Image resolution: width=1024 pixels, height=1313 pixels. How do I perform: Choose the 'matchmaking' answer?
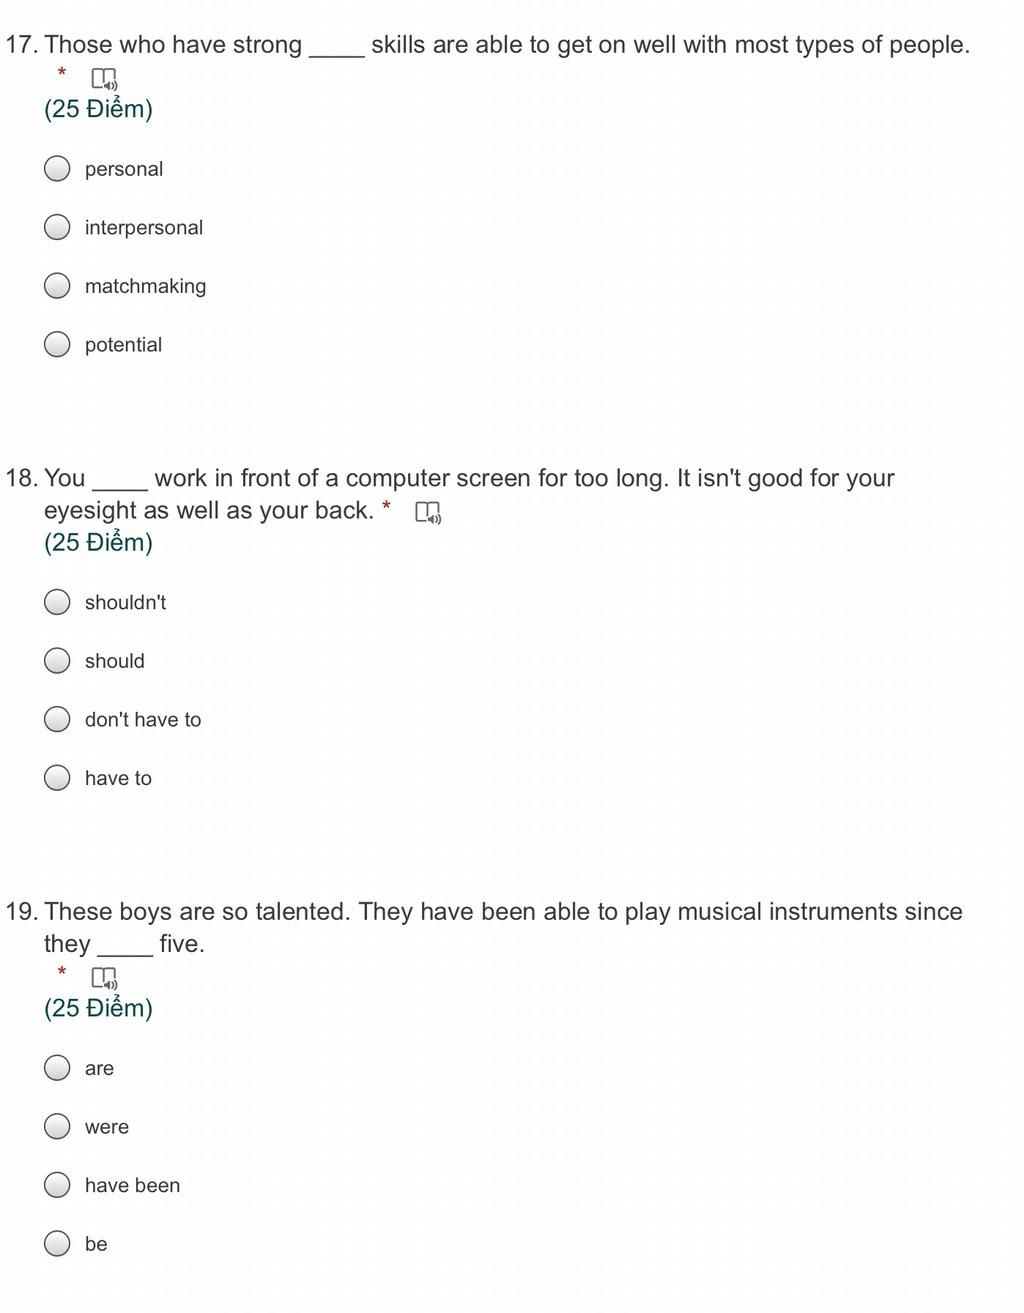click(58, 286)
